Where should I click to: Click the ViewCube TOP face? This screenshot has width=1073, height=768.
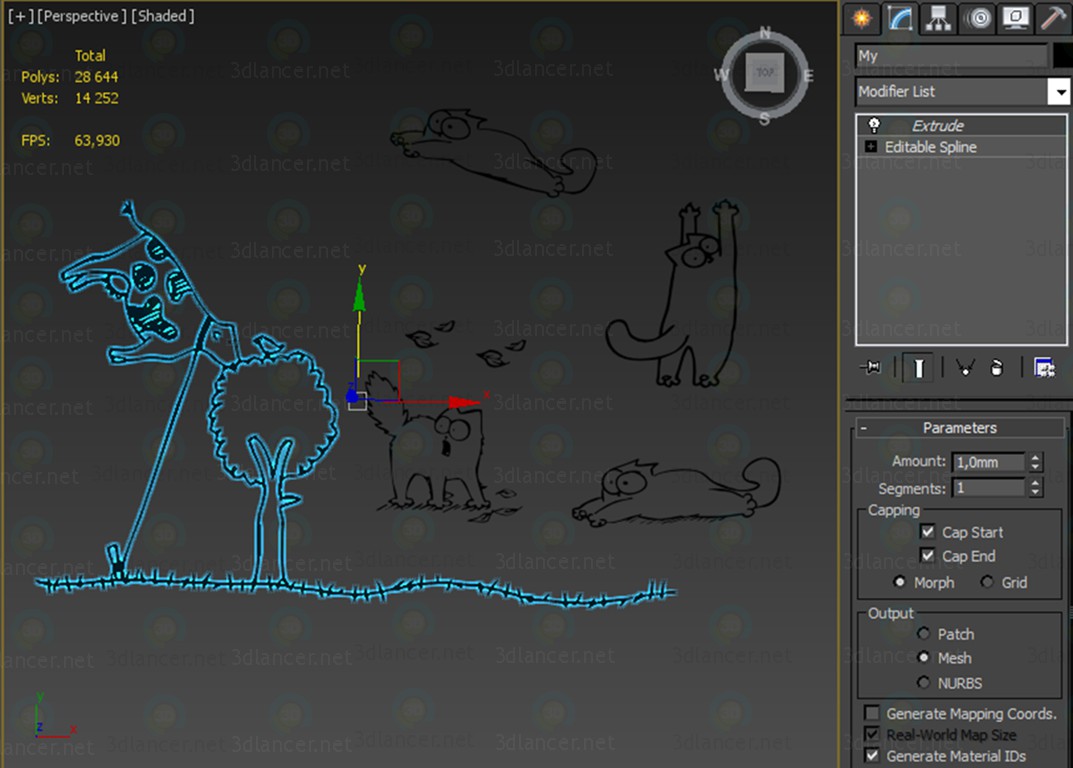(x=764, y=73)
